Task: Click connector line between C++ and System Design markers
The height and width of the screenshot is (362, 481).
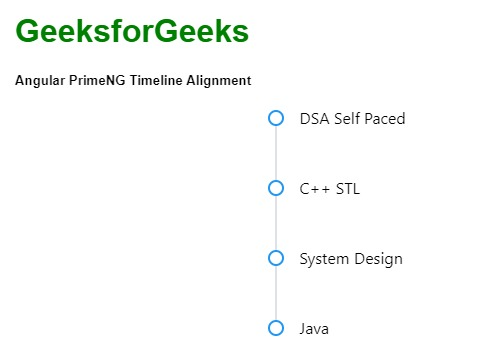Action: click(276, 223)
